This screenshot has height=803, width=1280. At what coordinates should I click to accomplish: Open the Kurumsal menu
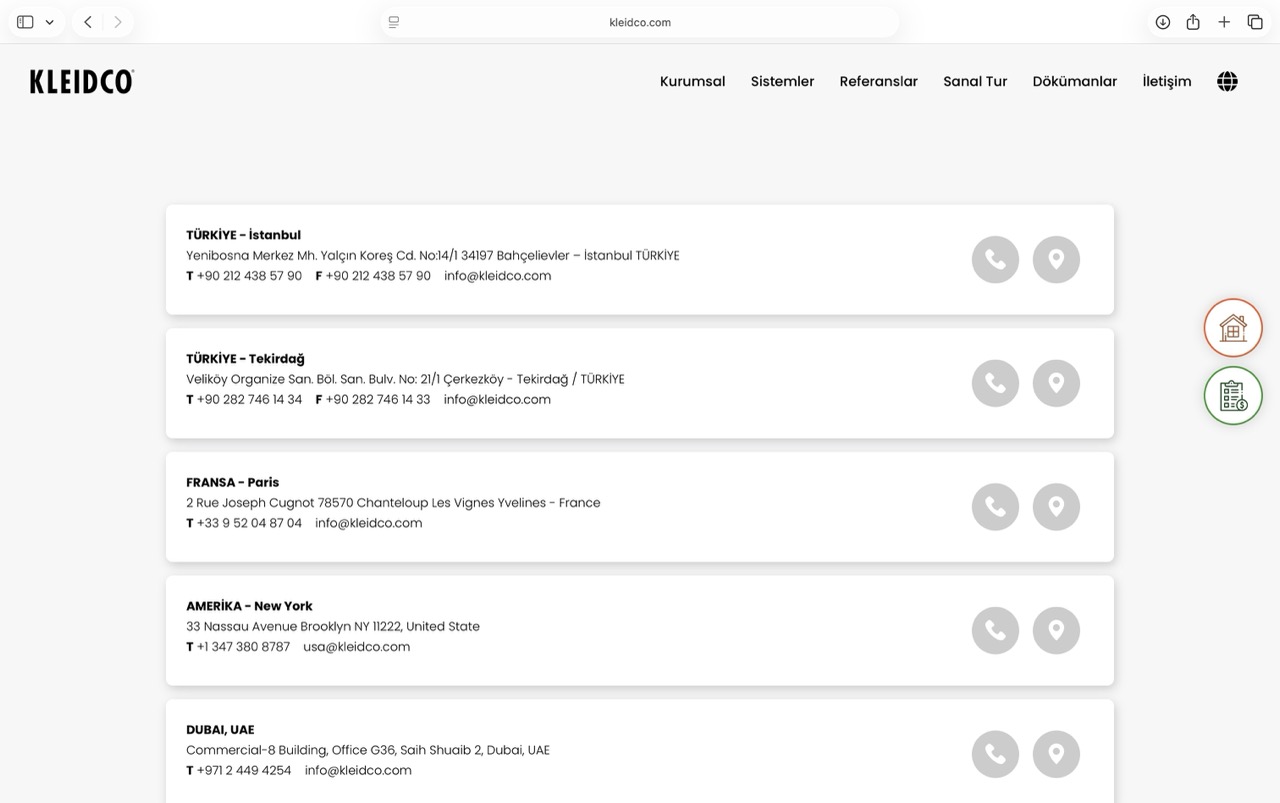coord(692,82)
